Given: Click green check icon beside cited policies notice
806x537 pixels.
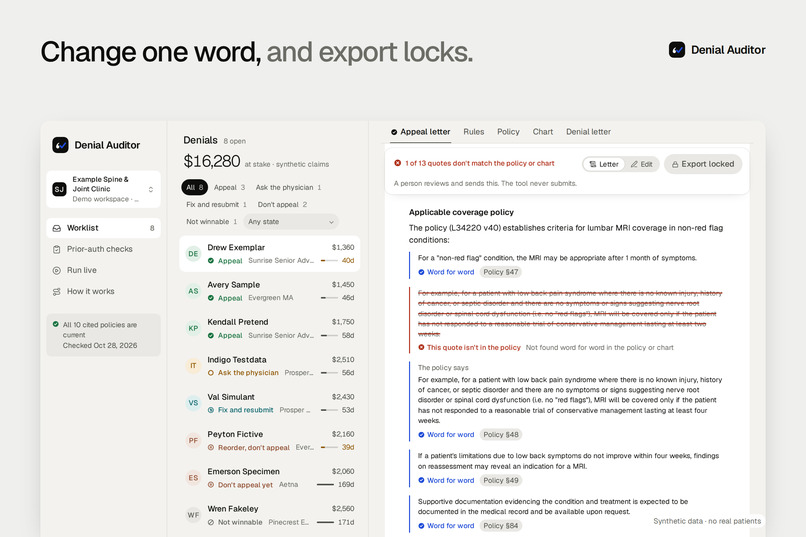Looking at the screenshot, I should click(56, 324).
